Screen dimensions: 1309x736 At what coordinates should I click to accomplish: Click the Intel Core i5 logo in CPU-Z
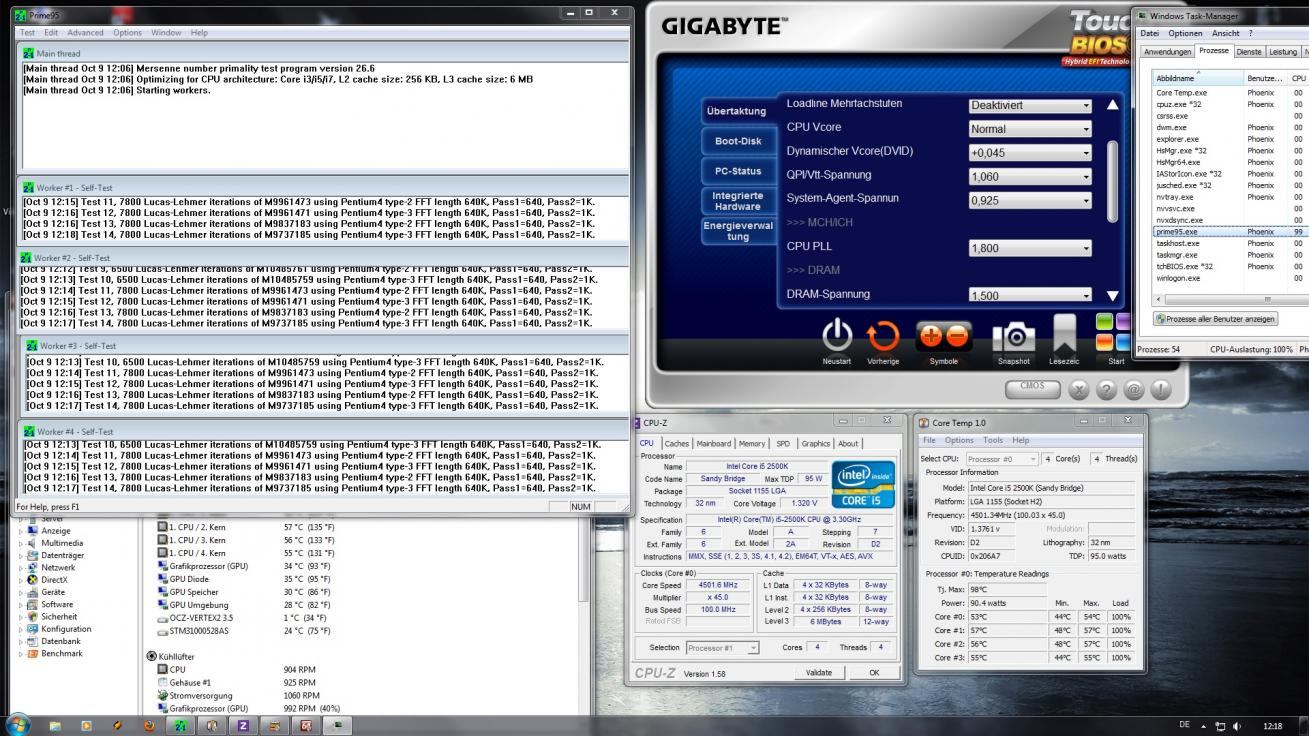[863, 484]
